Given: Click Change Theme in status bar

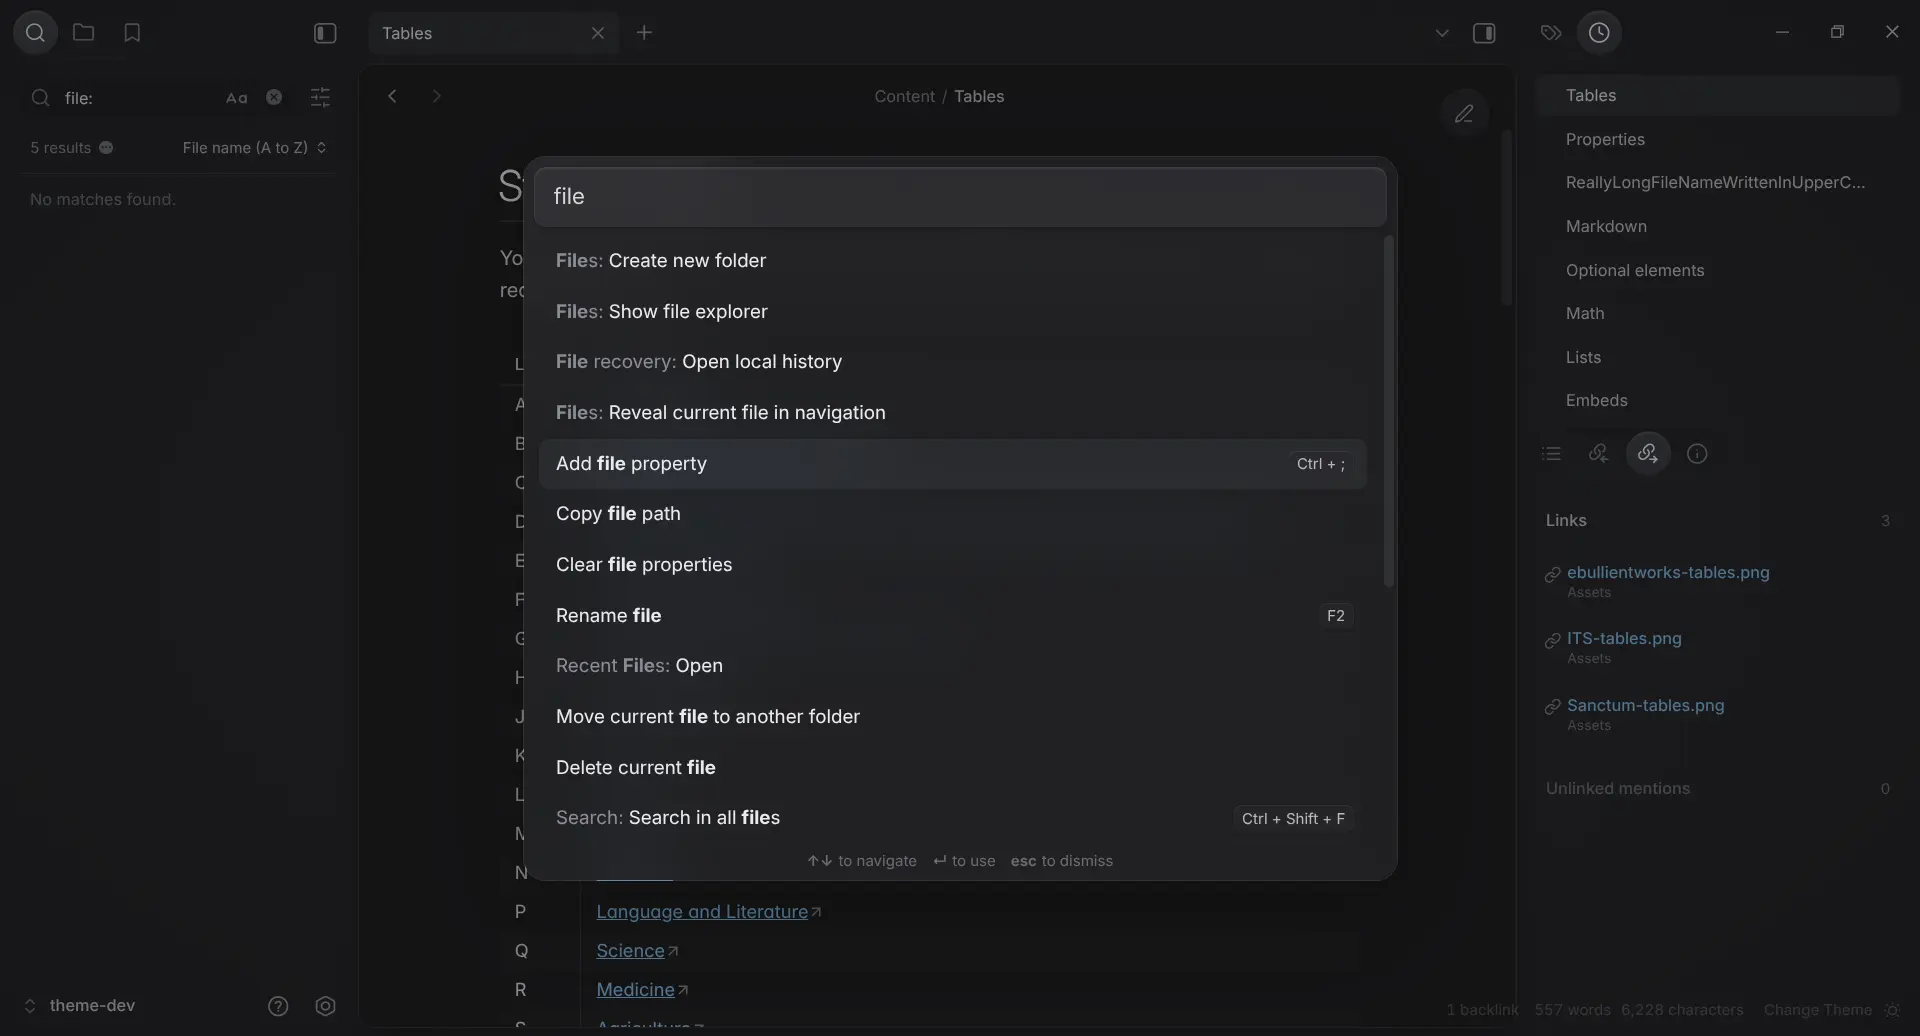Looking at the screenshot, I should click(x=1817, y=1010).
